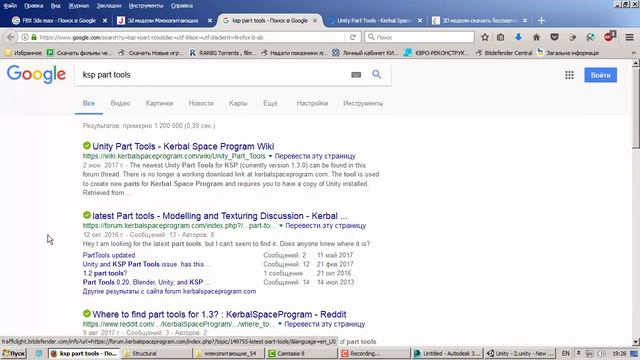
Task: Click the red extension icon in toolbar
Action: (609, 36)
